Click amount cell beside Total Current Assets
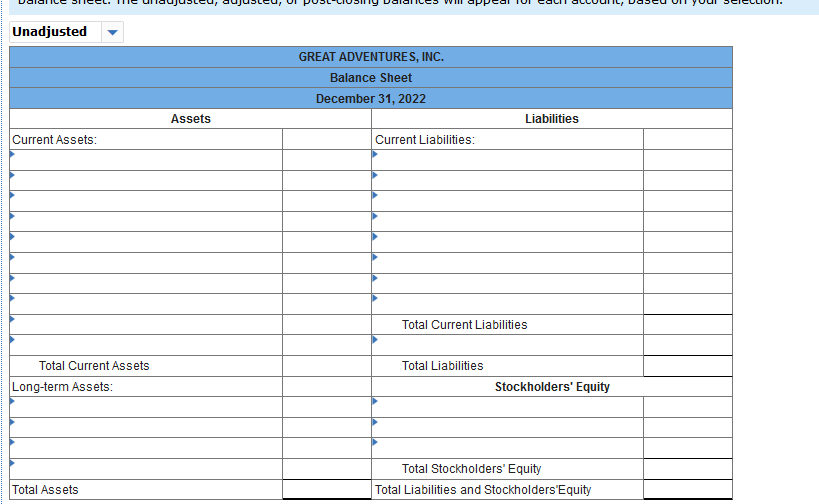This screenshot has width=819, height=504. 327,366
